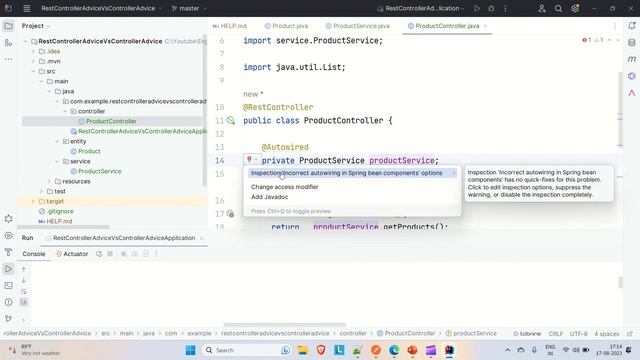
Task: Open dropdown arrow next to intention bulb
Action: tap(256, 160)
